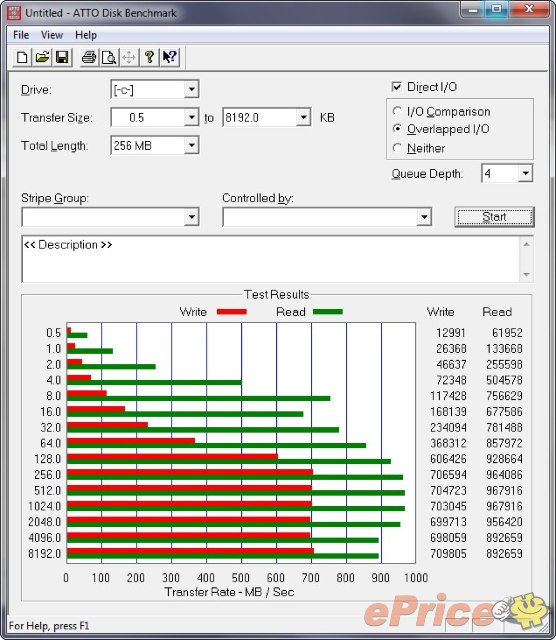This screenshot has width=556, height=640.
Task: Click the write value 606426
Action: coord(448,459)
